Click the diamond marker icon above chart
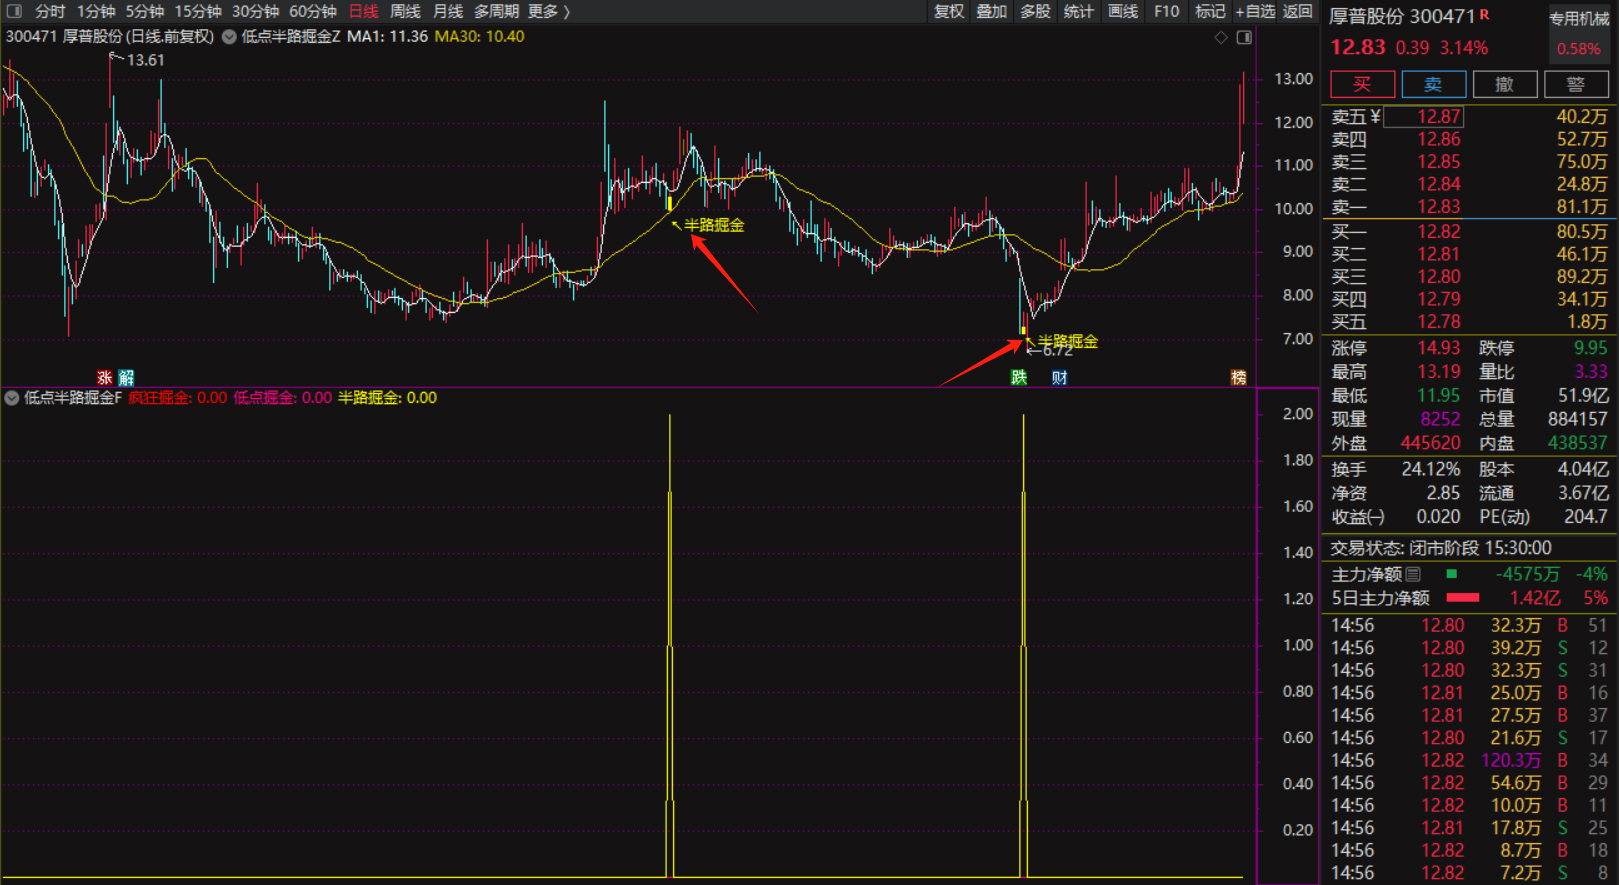The height and width of the screenshot is (885, 1619). tap(1221, 37)
